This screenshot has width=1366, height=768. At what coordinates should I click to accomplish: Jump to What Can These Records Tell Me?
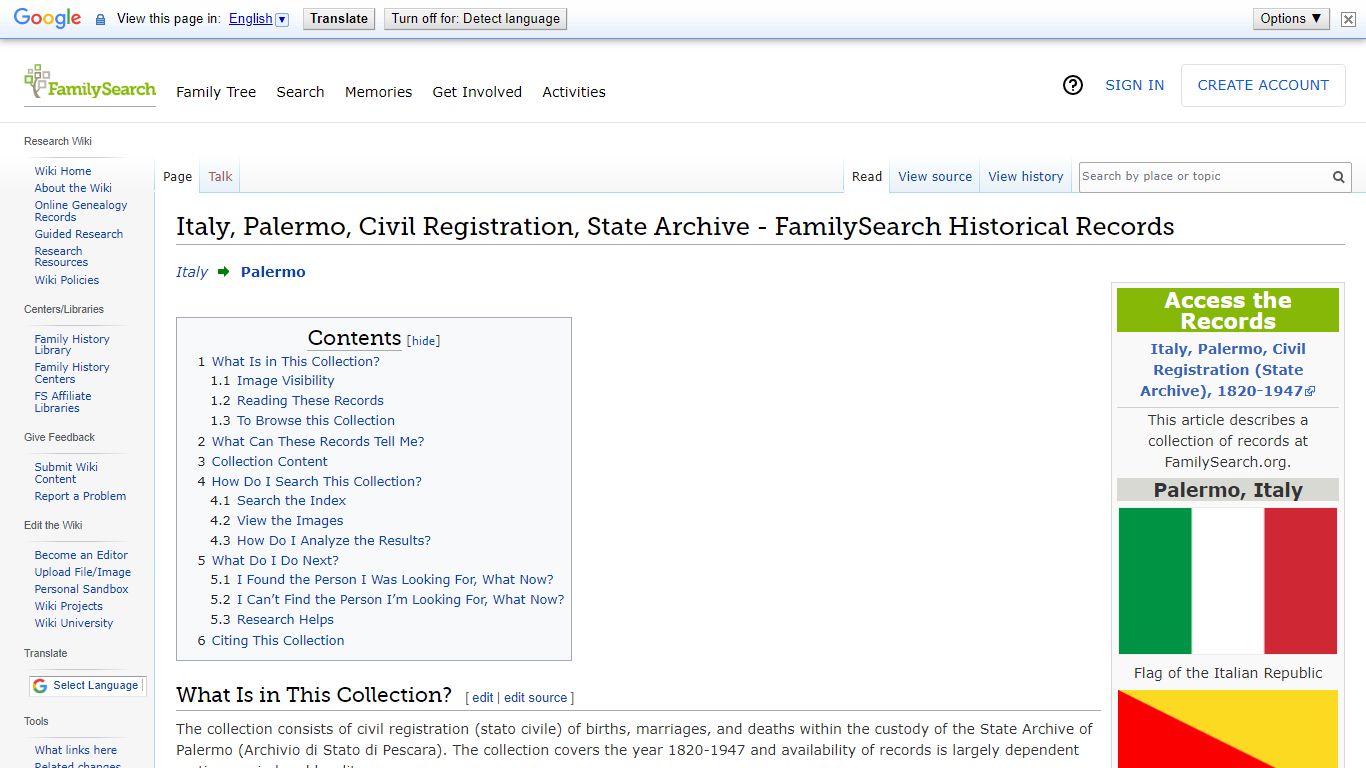[318, 442]
